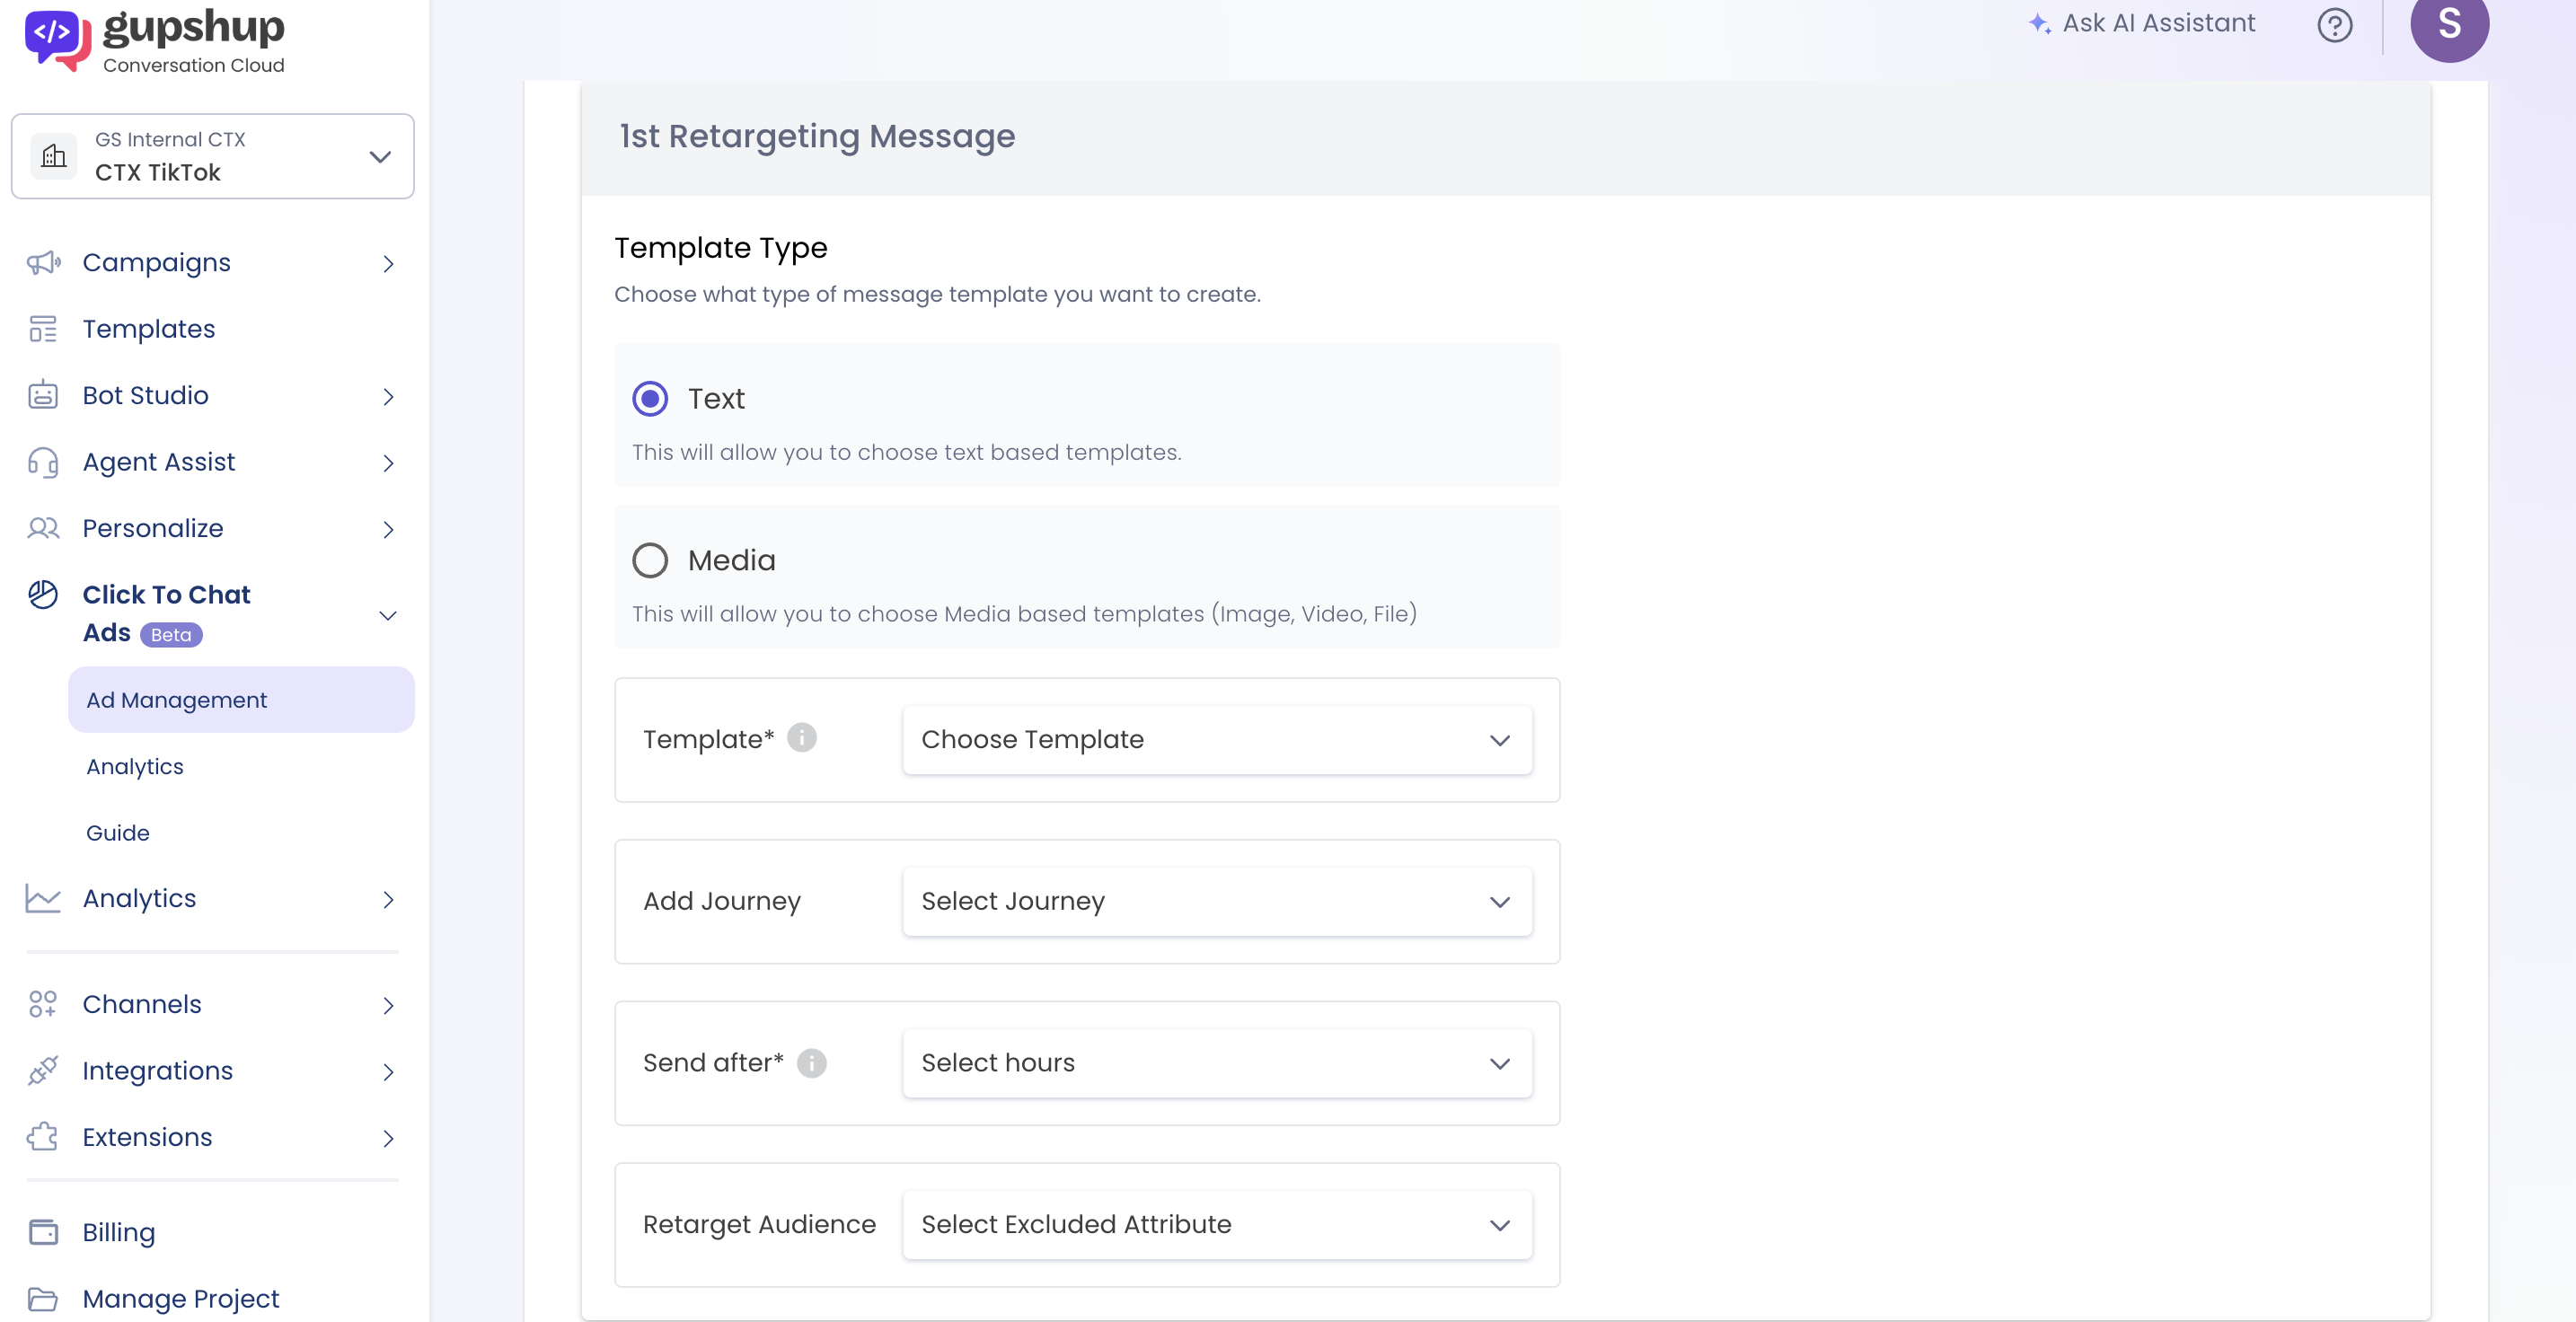Open the Select hours dropdown
Viewport: 2576px width, 1322px height.
point(1216,1063)
